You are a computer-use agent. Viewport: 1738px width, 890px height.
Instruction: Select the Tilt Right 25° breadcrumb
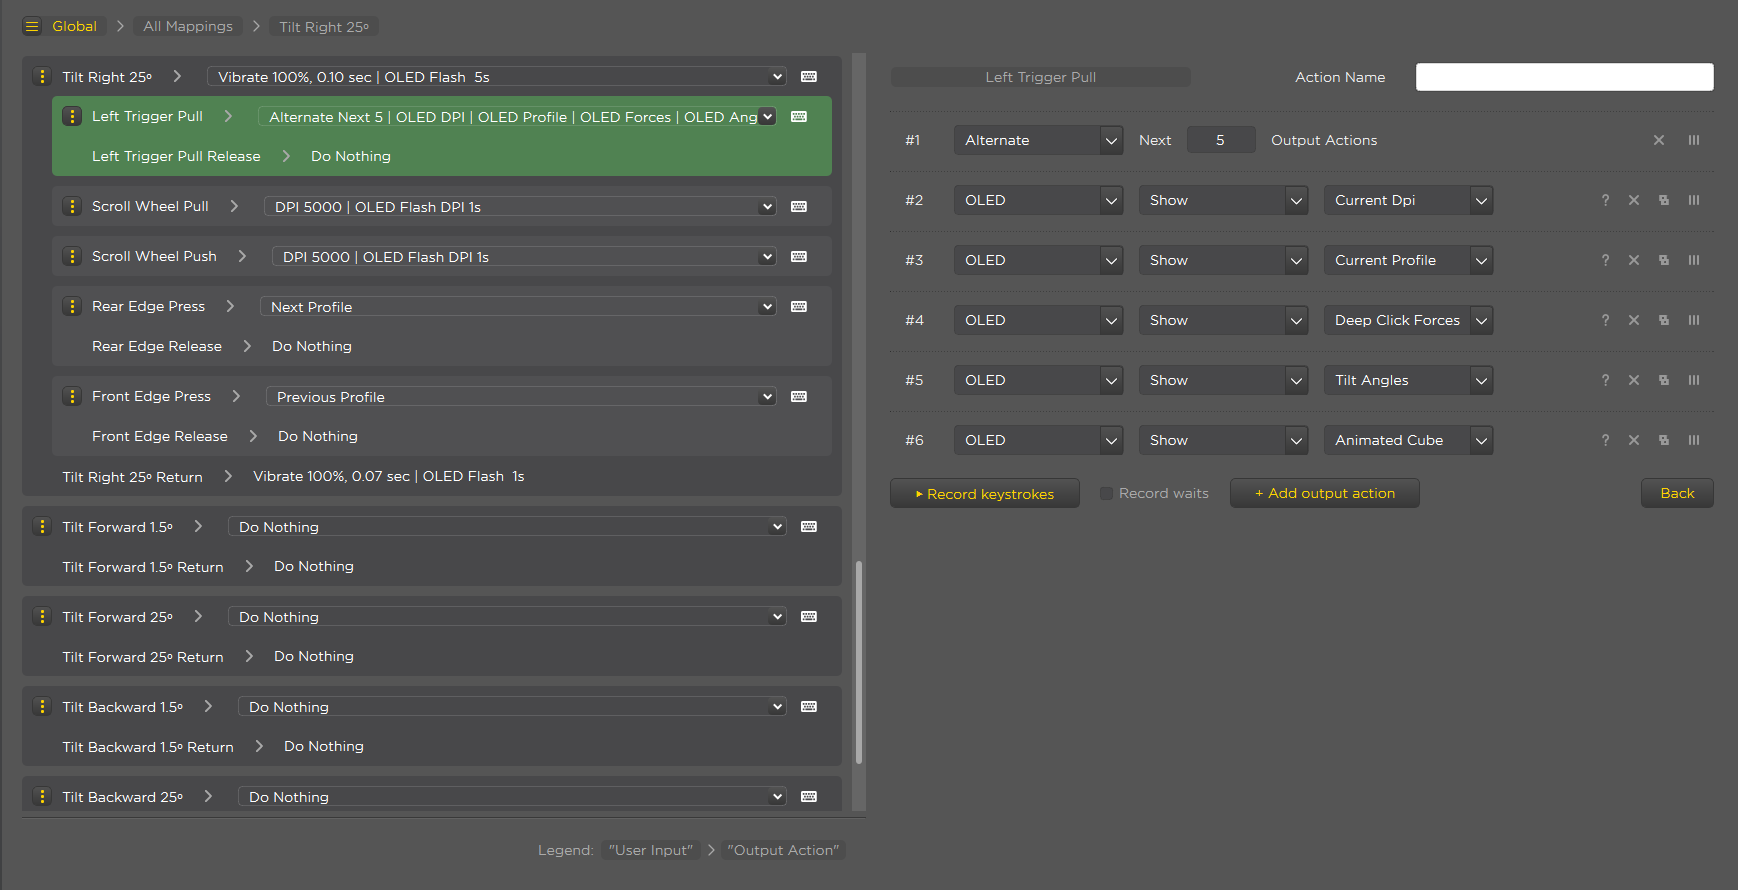[324, 27]
